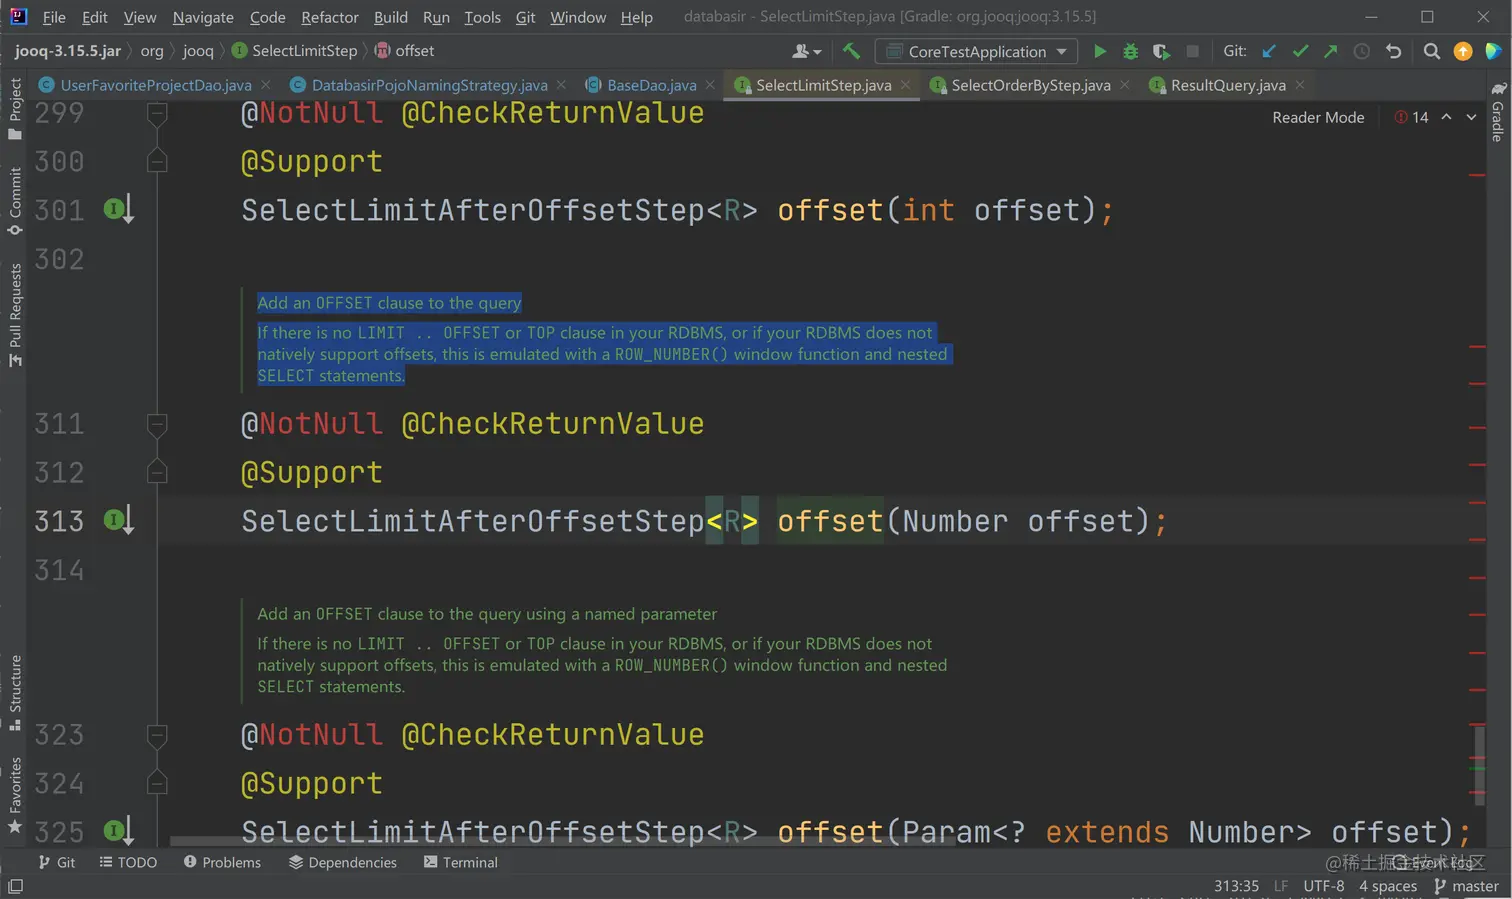Go to next highlighted error arrow
The width and height of the screenshot is (1512, 899).
click(1471, 117)
